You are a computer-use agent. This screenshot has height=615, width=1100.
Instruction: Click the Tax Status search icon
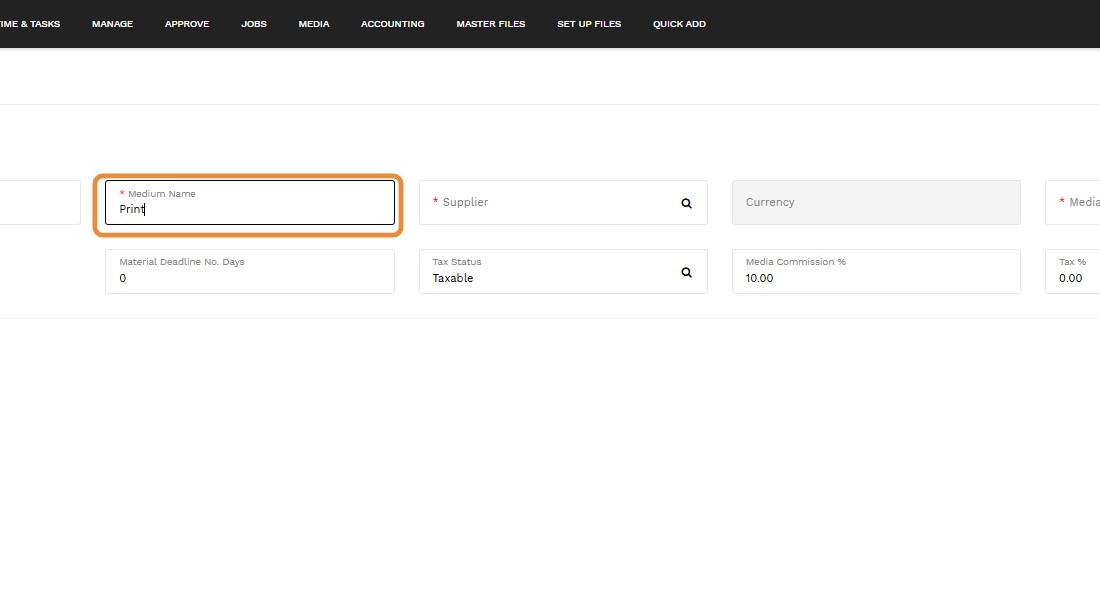pos(686,272)
